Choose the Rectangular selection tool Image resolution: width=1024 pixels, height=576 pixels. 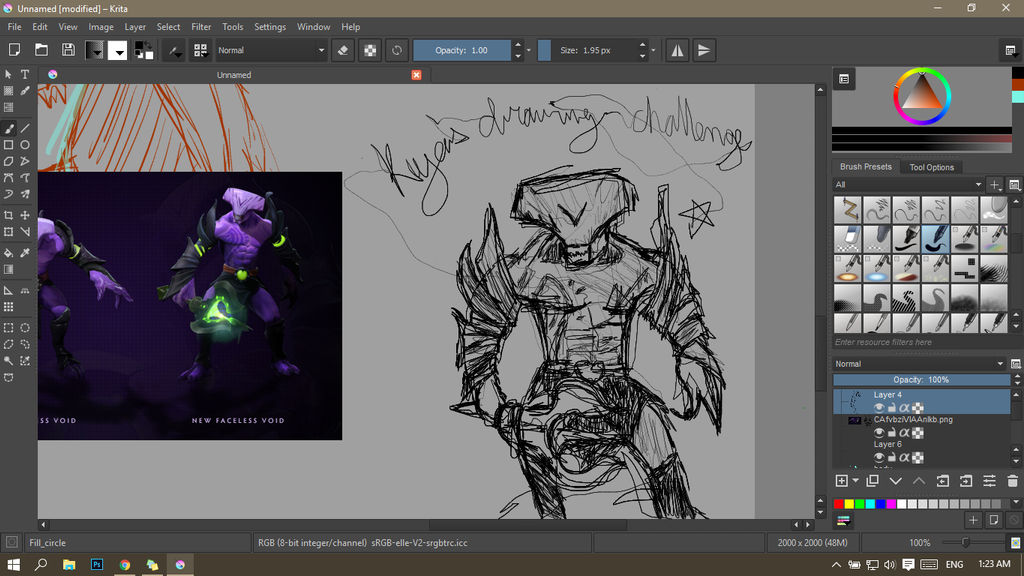point(8,328)
